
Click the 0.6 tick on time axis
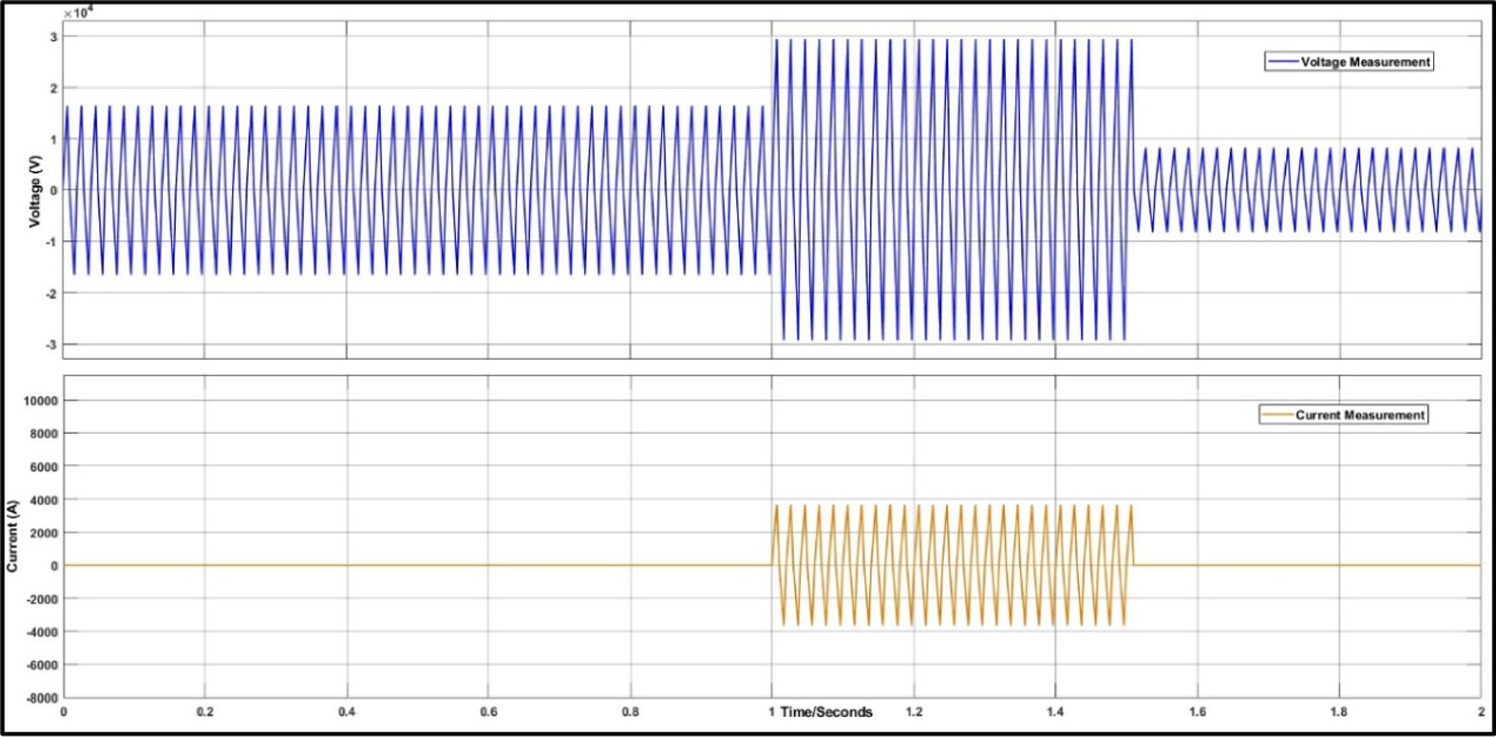488,713
